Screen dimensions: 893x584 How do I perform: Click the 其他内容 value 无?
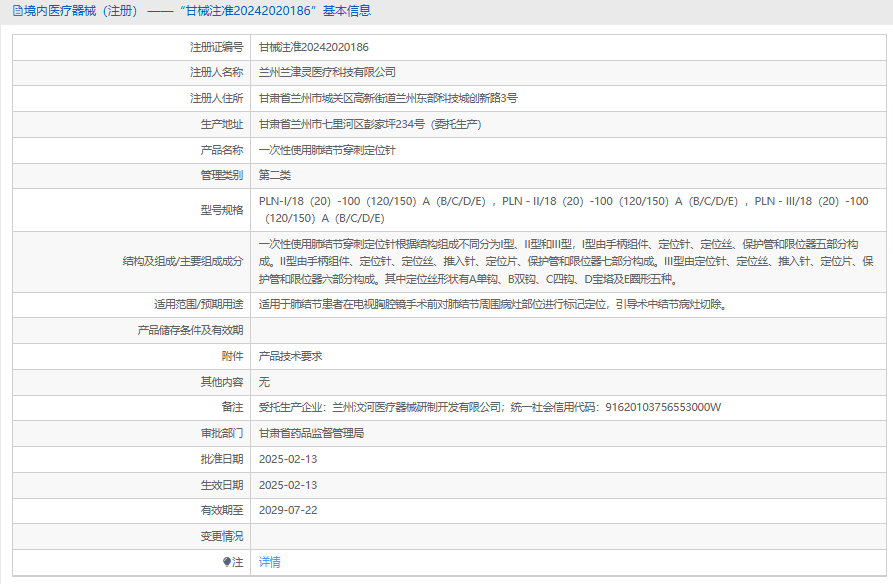[264, 382]
